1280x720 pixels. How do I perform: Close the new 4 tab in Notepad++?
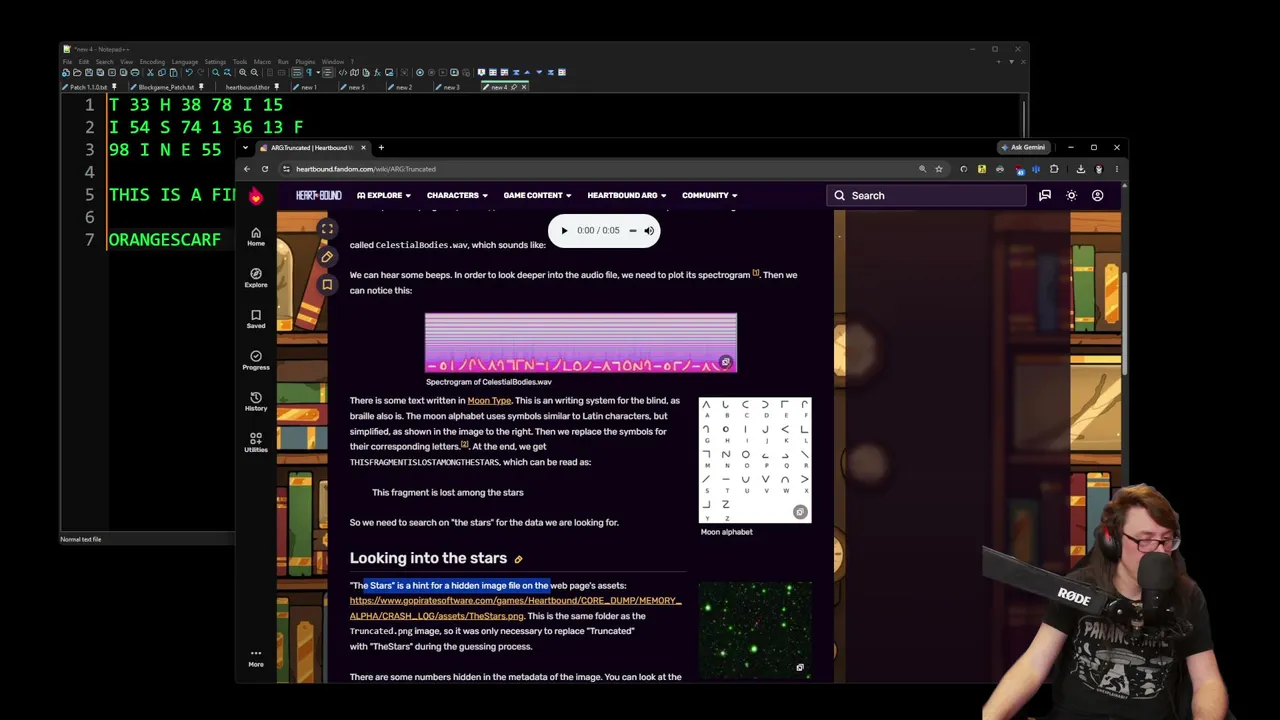[x=524, y=87]
